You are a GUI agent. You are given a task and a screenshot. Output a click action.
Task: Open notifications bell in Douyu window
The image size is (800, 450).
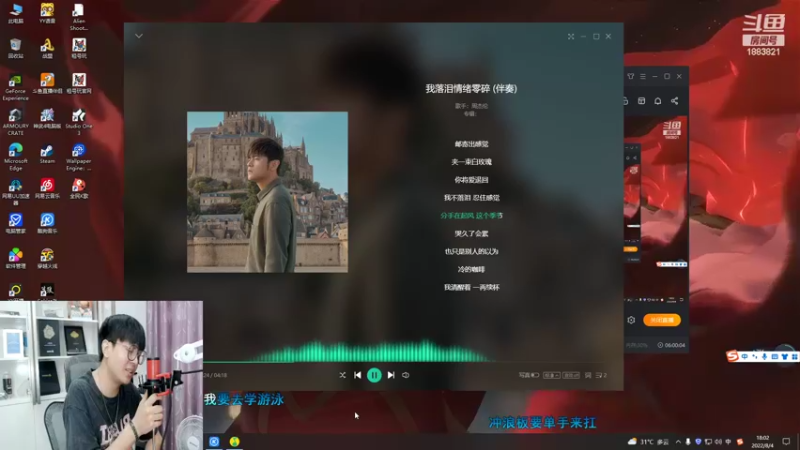(658, 101)
